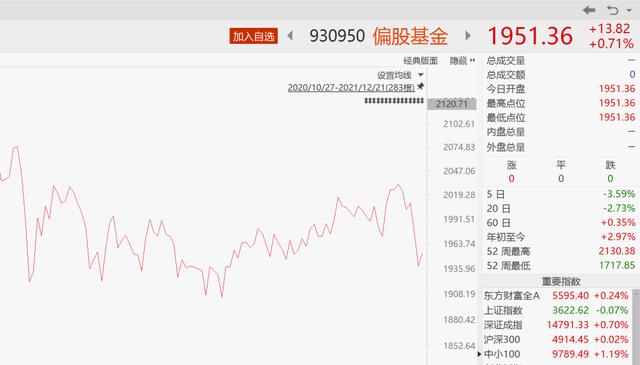This screenshot has width=640, height=365.
Task: Open the 沪深300 index row
Action: [556, 340]
